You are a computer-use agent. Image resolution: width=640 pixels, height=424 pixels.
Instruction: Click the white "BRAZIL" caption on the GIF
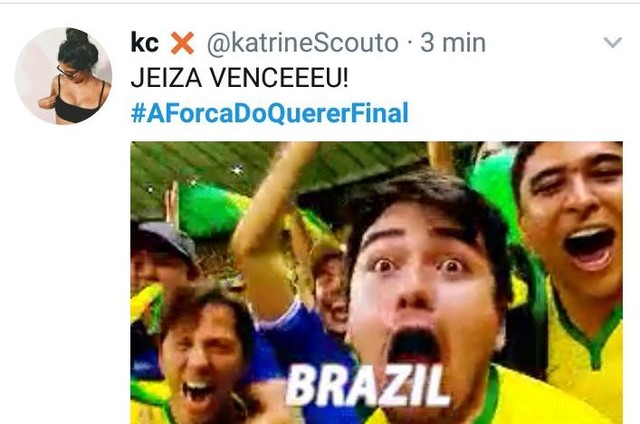367,385
